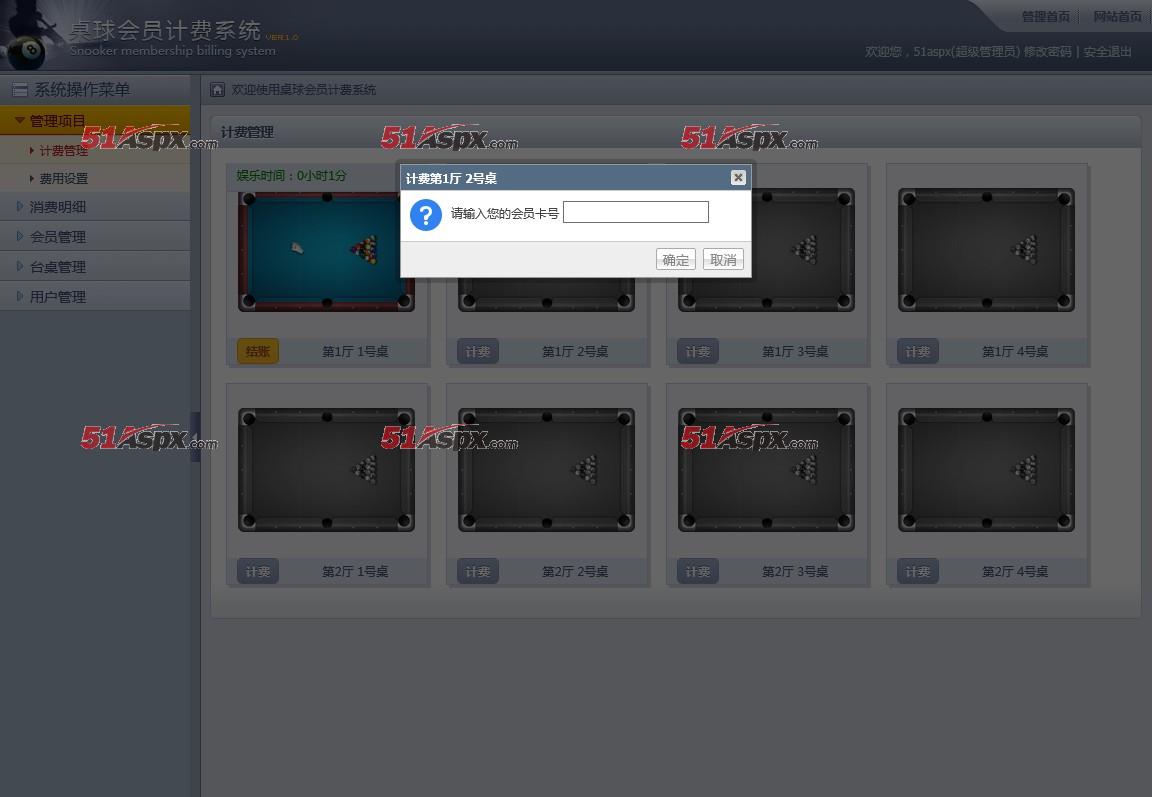This screenshot has width=1152, height=797.
Task: Open 费用设置 in the sidebar
Action: (63, 178)
